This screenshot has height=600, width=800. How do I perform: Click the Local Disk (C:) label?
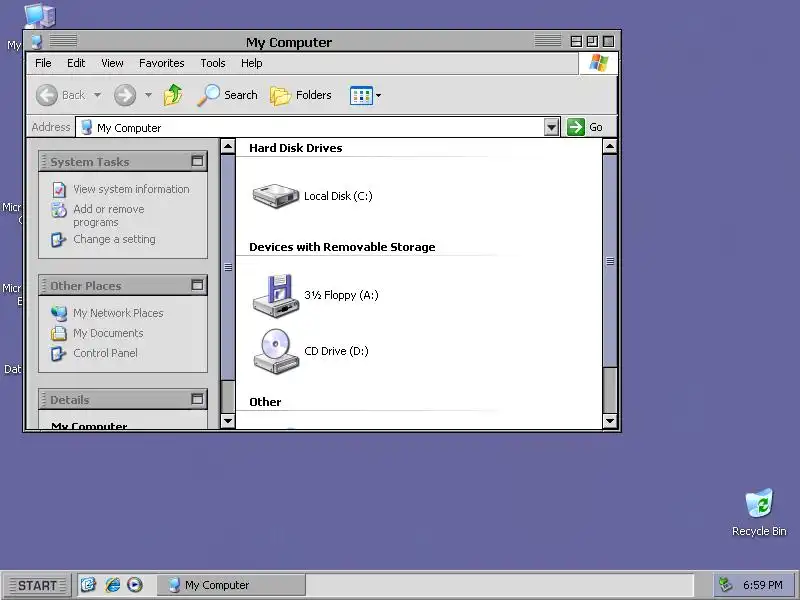point(338,196)
